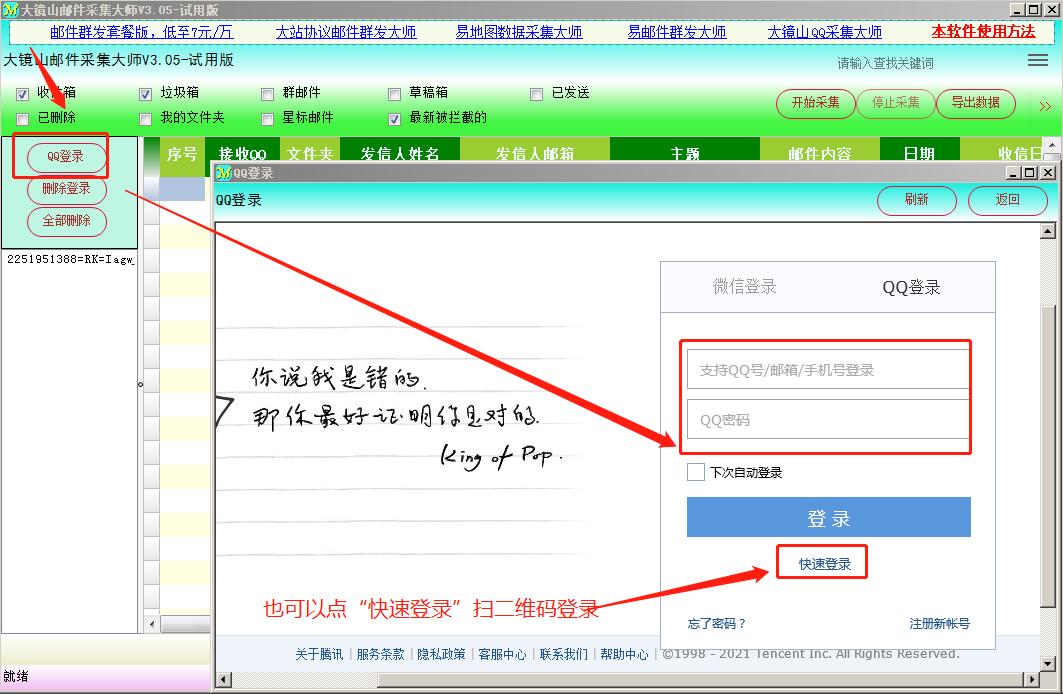Toggle the 最新被拦截的 checkbox
1063x694 pixels.
tap(395, 119)
